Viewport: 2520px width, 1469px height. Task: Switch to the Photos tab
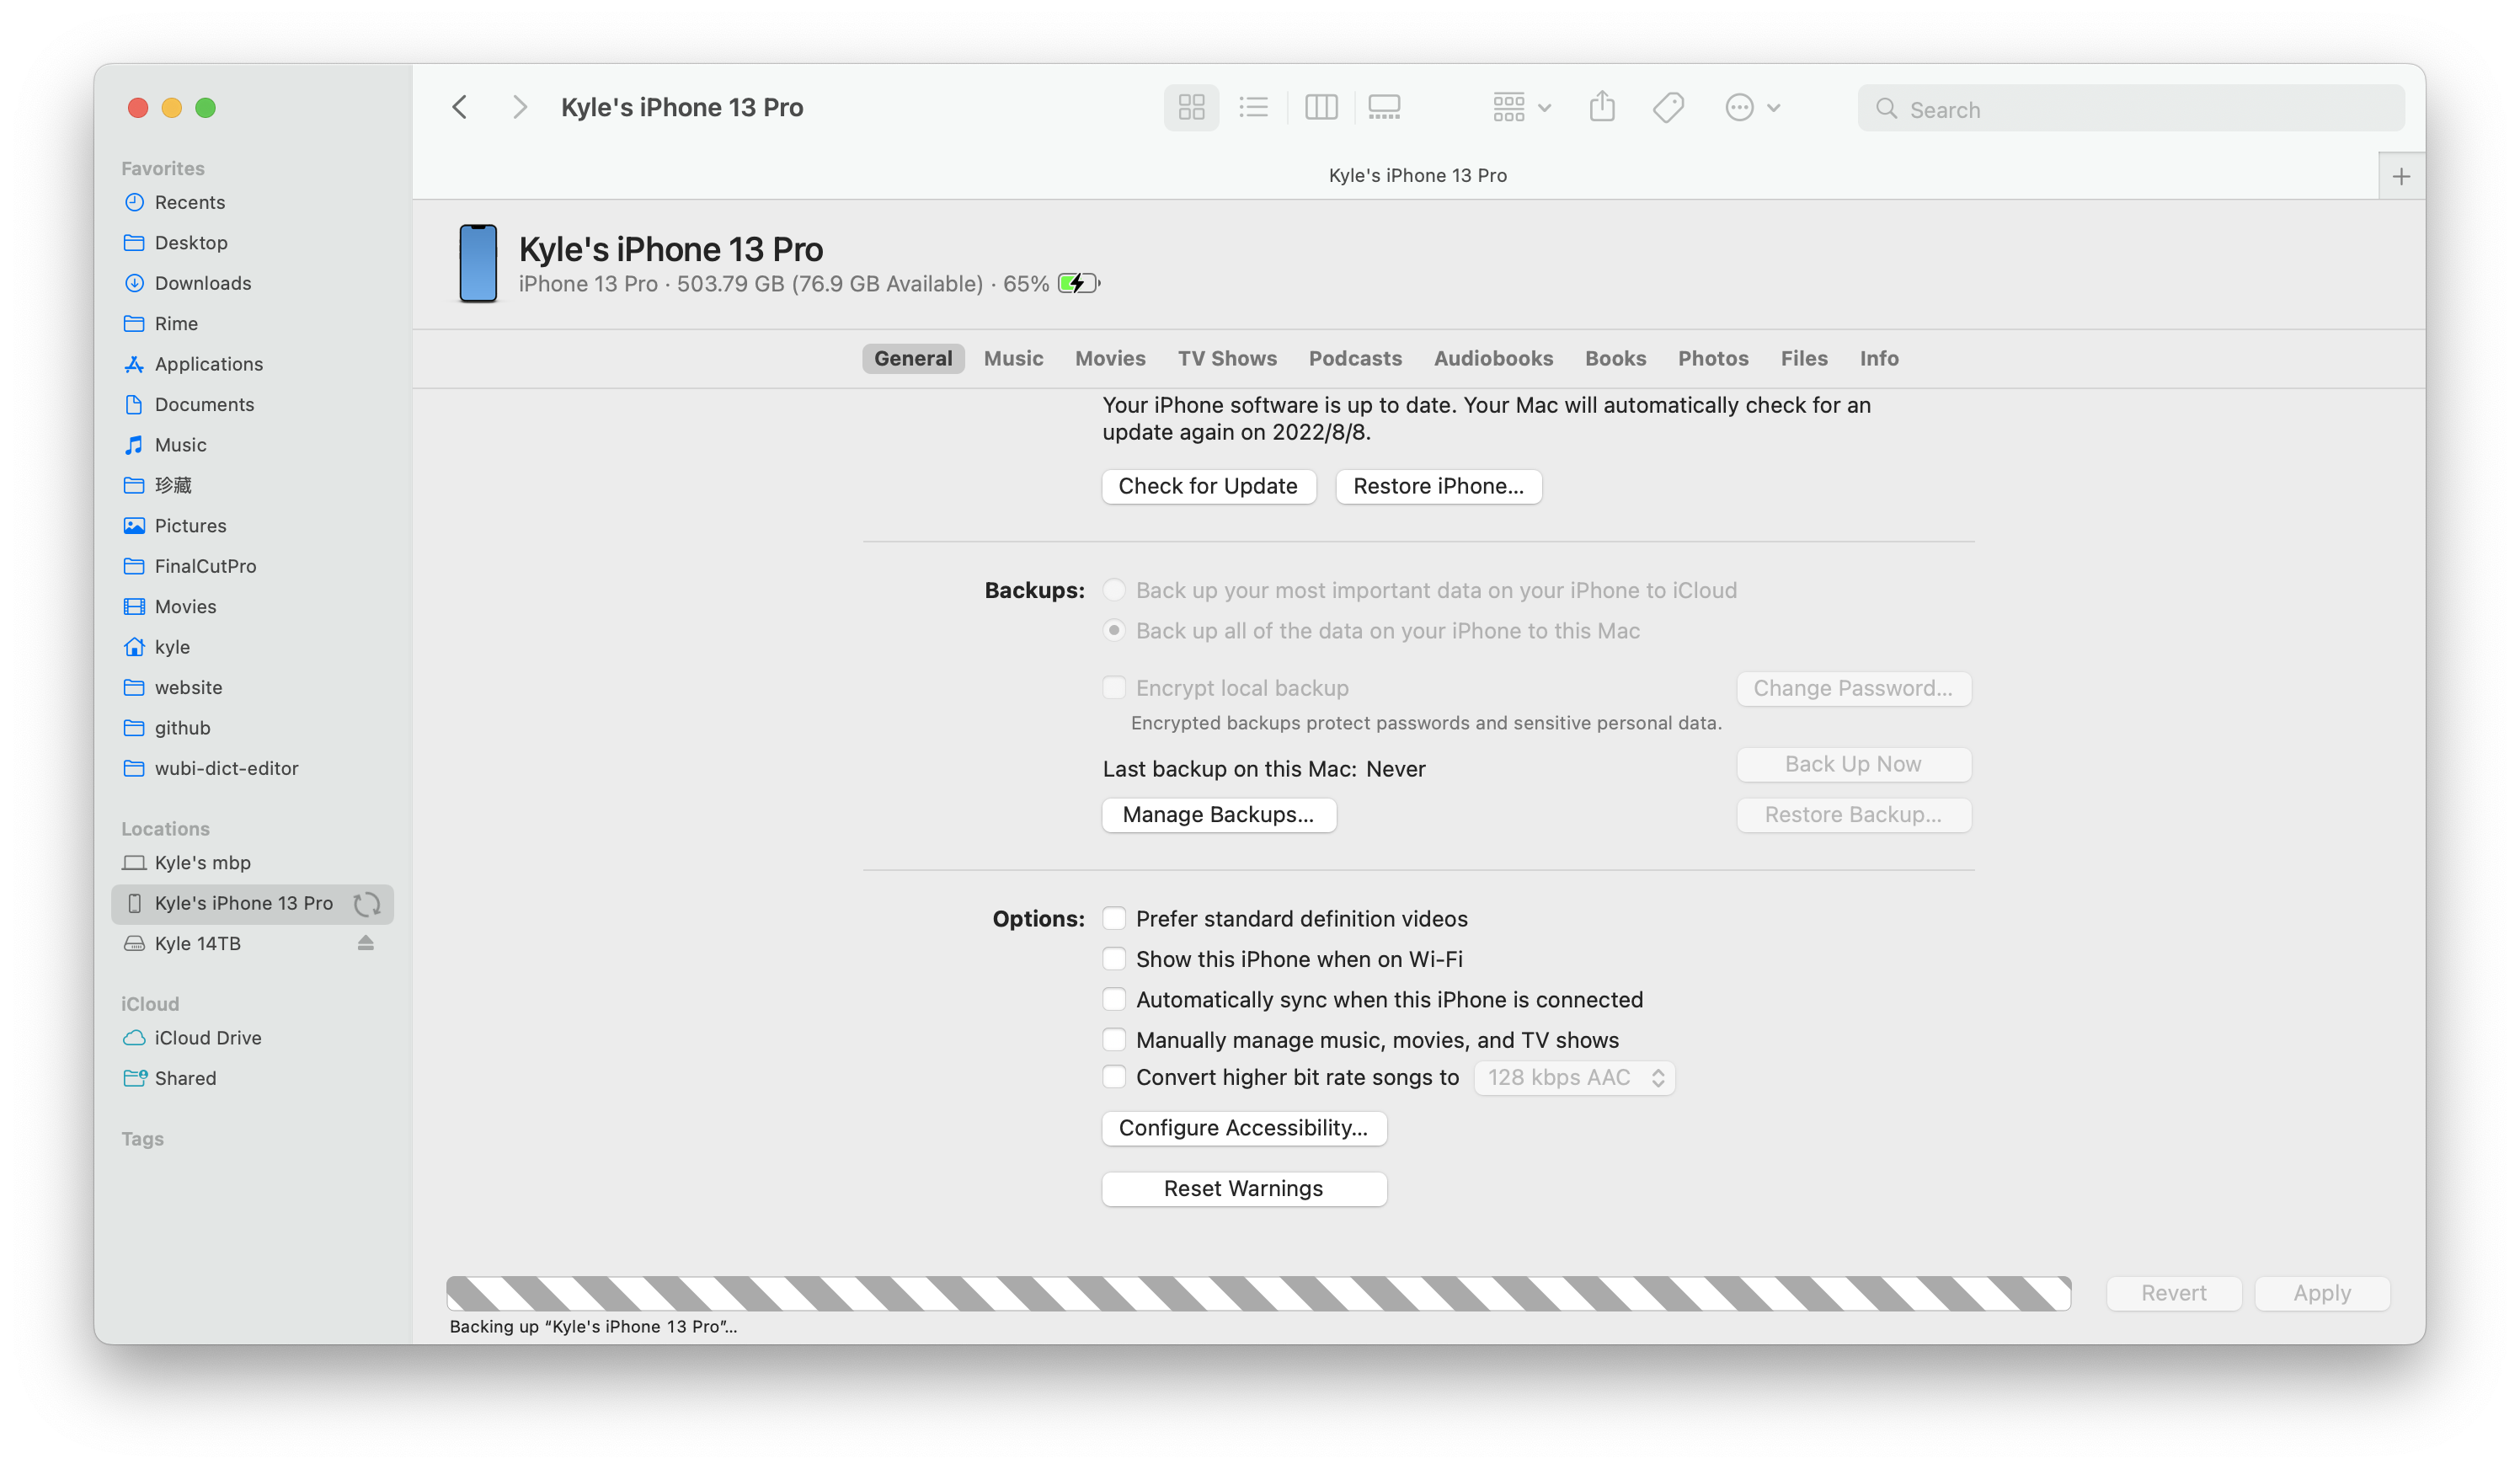[x=1713, y=358]
